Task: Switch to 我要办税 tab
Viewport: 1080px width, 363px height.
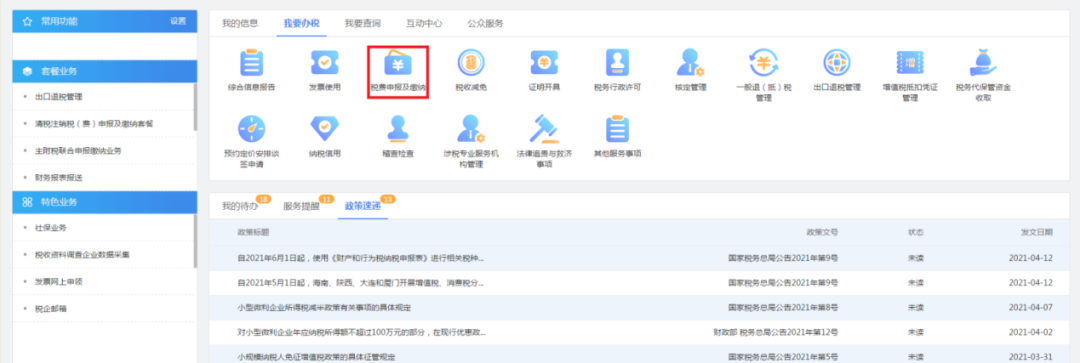Action: coord(301,23)
